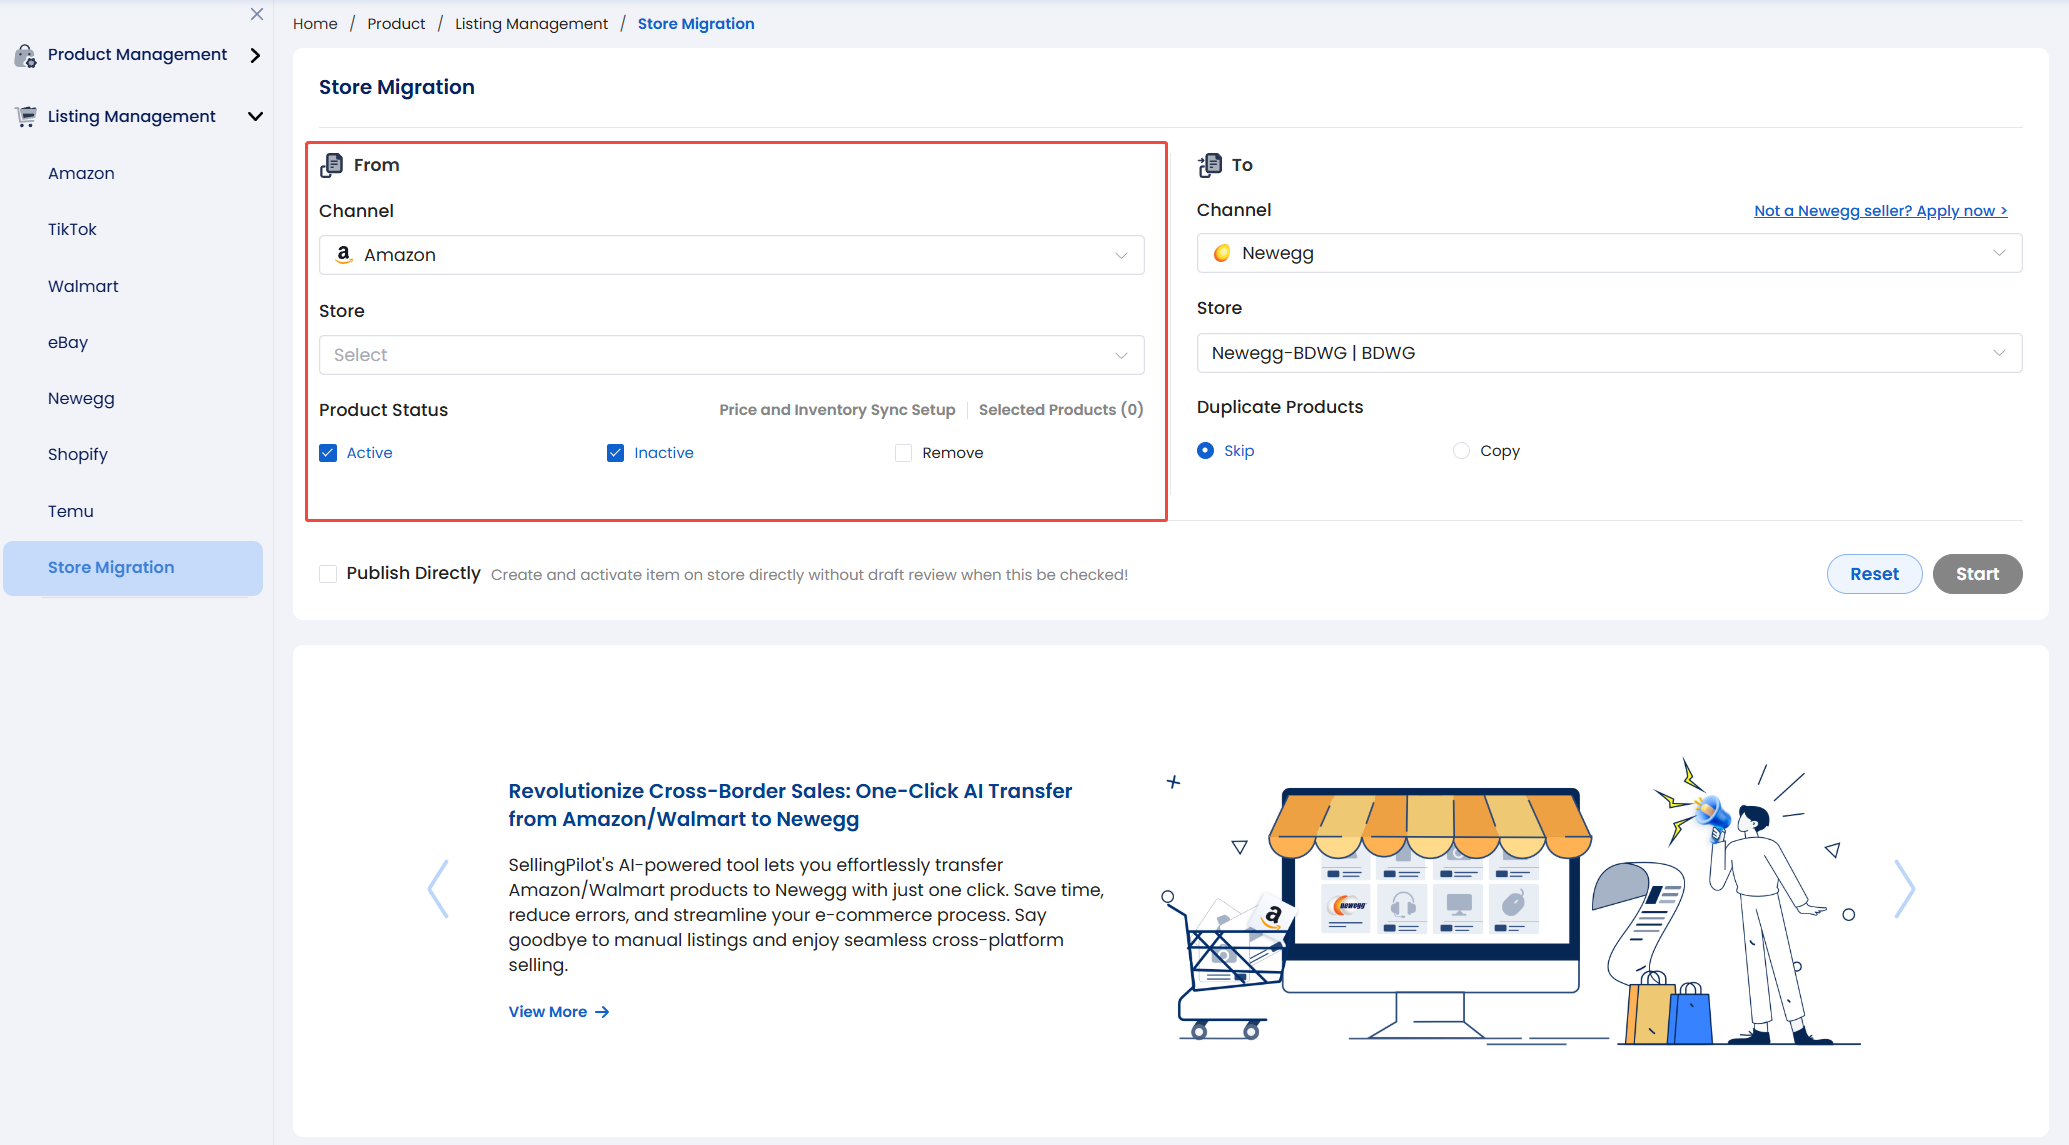
Task: Open the From Store Select dropdown
Action: click(x=731, y=355)
